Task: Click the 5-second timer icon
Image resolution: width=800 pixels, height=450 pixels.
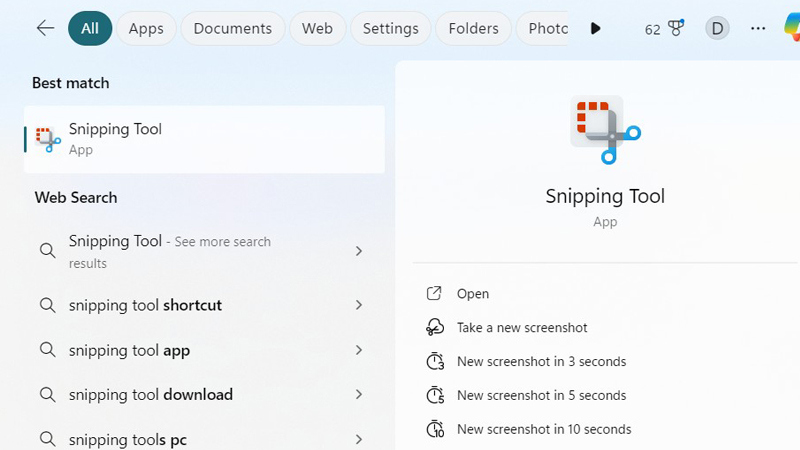Action: pos(435,395)
